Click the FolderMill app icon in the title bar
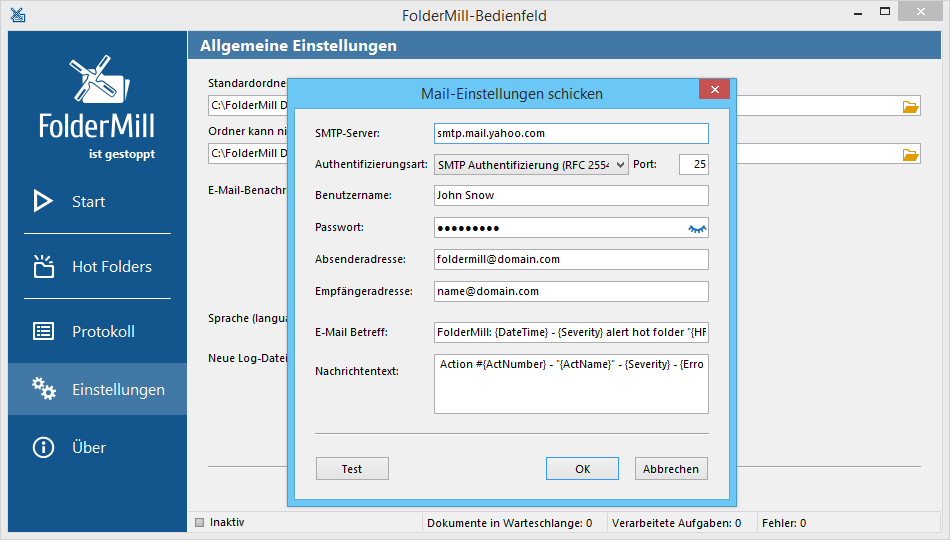 tap(18, 15)
